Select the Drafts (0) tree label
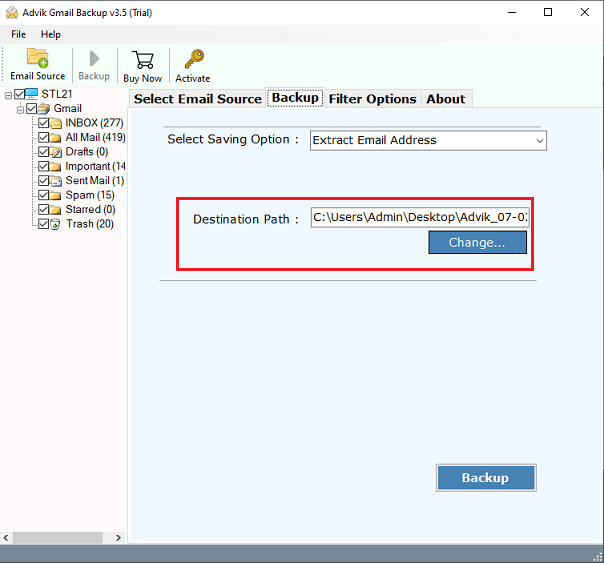 click(87, 152)
